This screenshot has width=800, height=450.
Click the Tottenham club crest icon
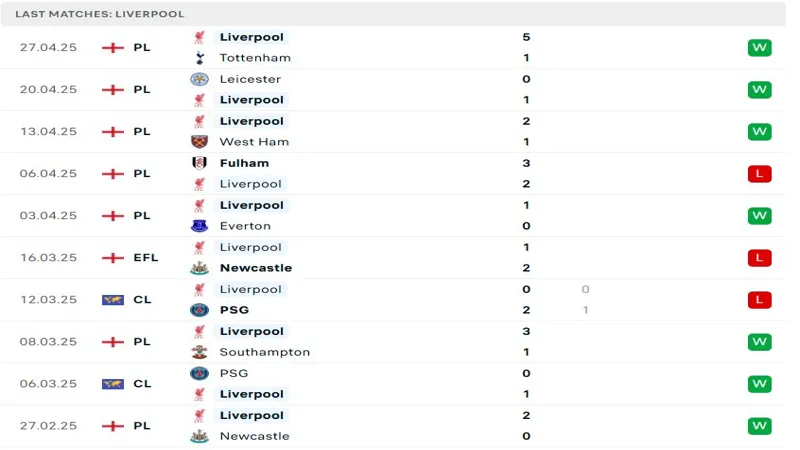[199, 58]
